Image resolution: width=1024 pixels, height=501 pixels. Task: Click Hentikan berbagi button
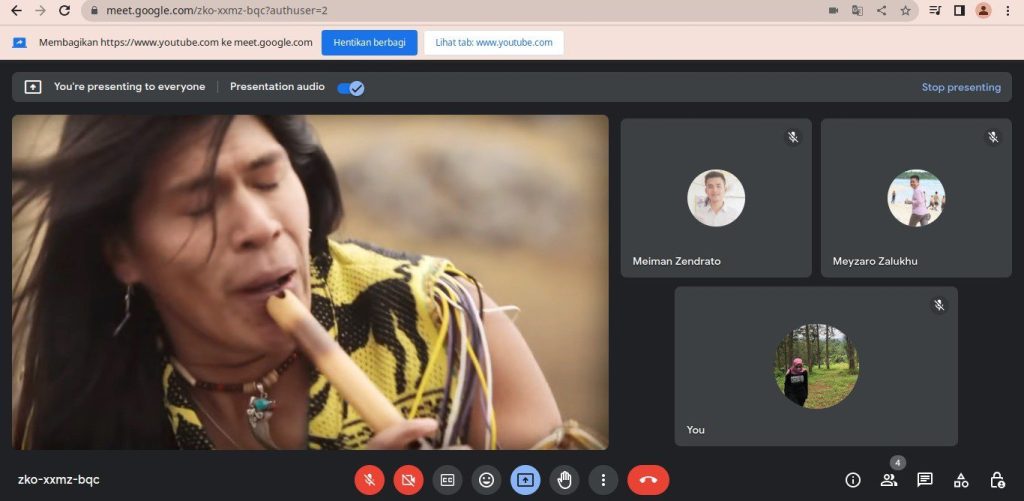pyautogui.click(x=369, y=42)
